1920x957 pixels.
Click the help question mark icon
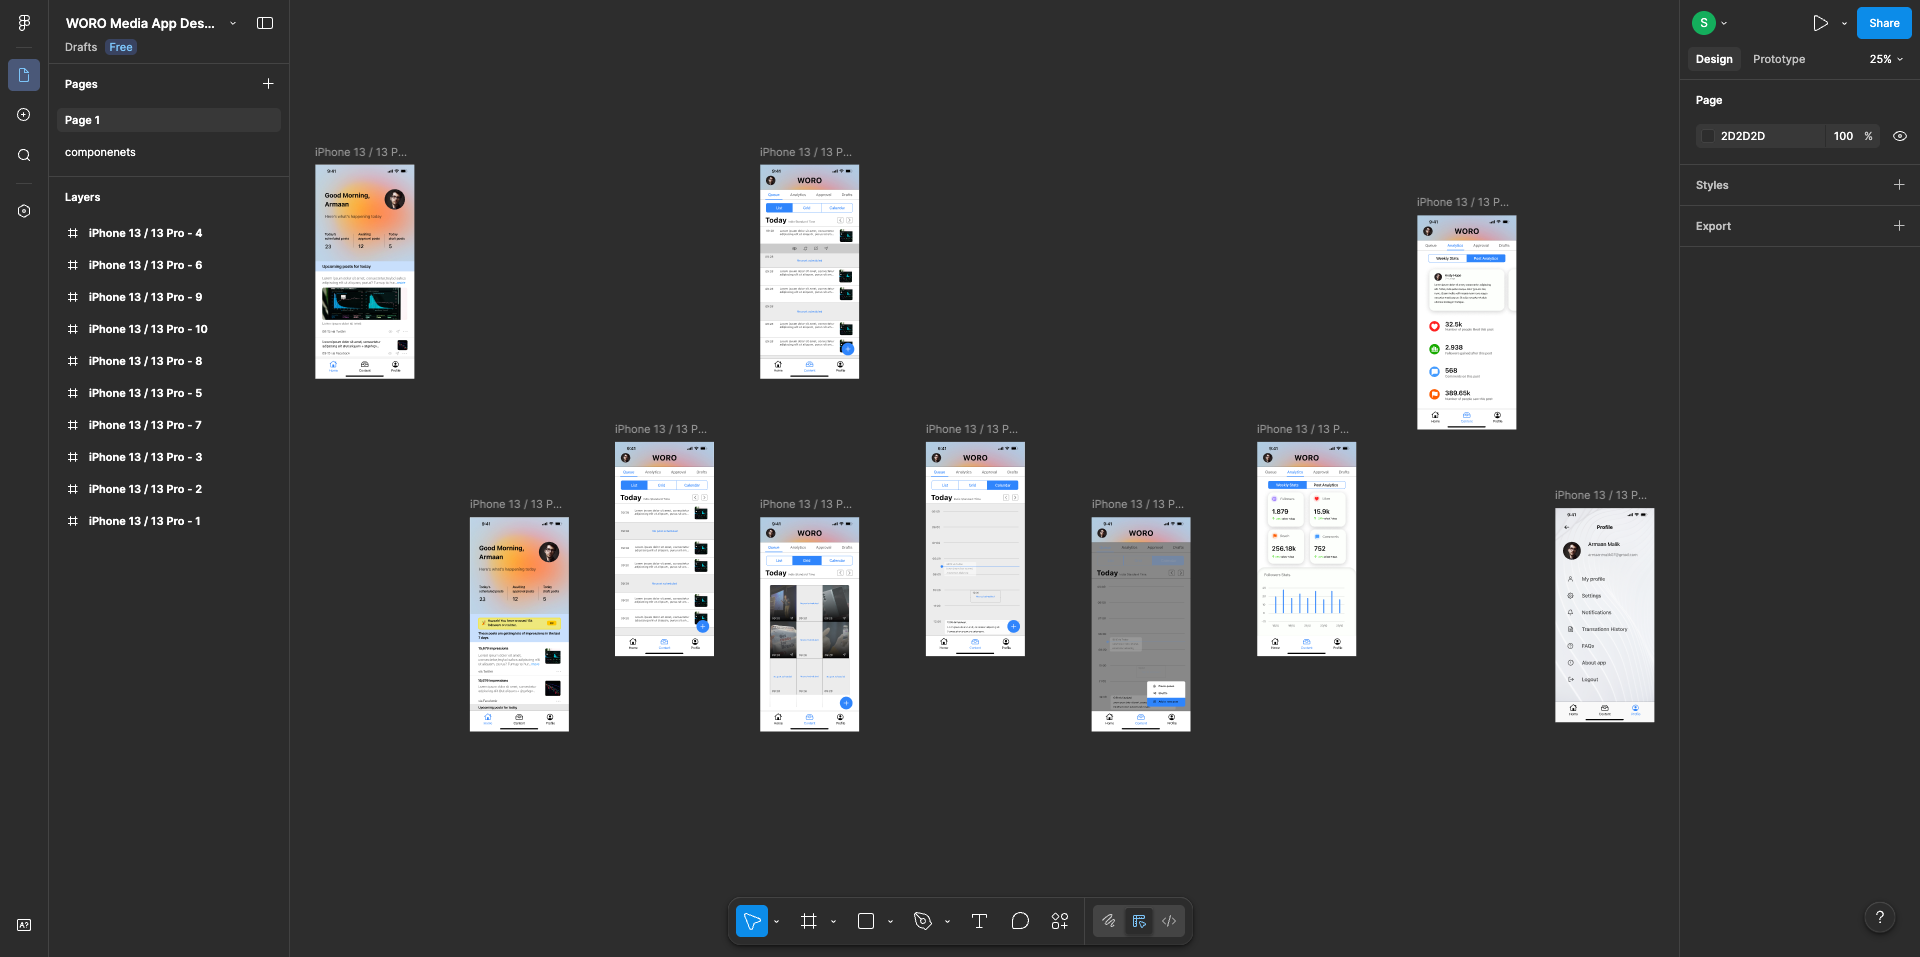click(x=1881, y=916)
